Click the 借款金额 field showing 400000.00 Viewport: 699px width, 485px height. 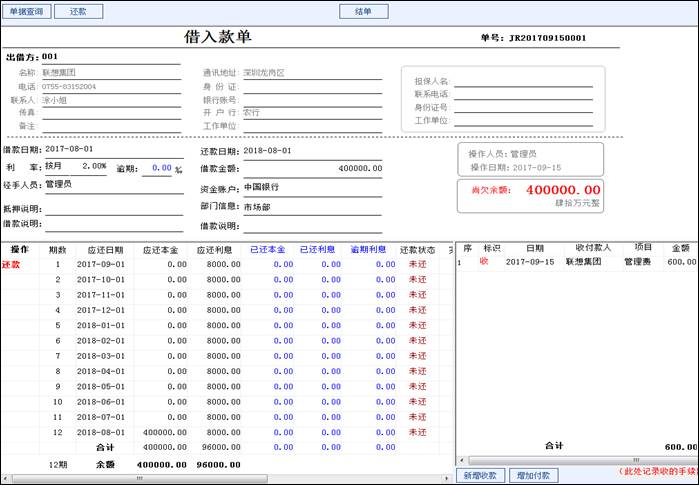click(312, 168)
